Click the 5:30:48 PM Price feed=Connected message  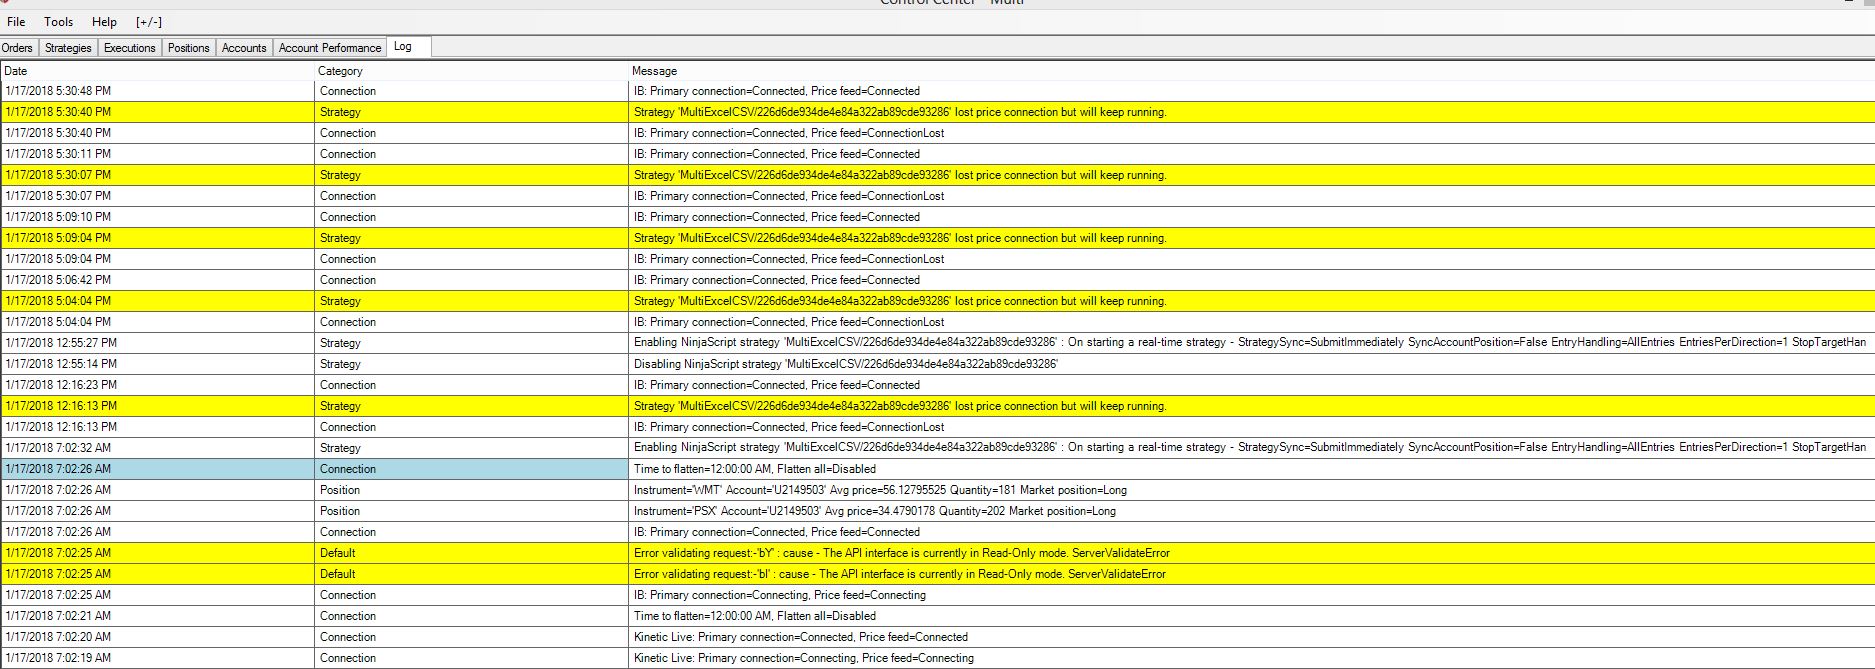click(x=777, y=91)
